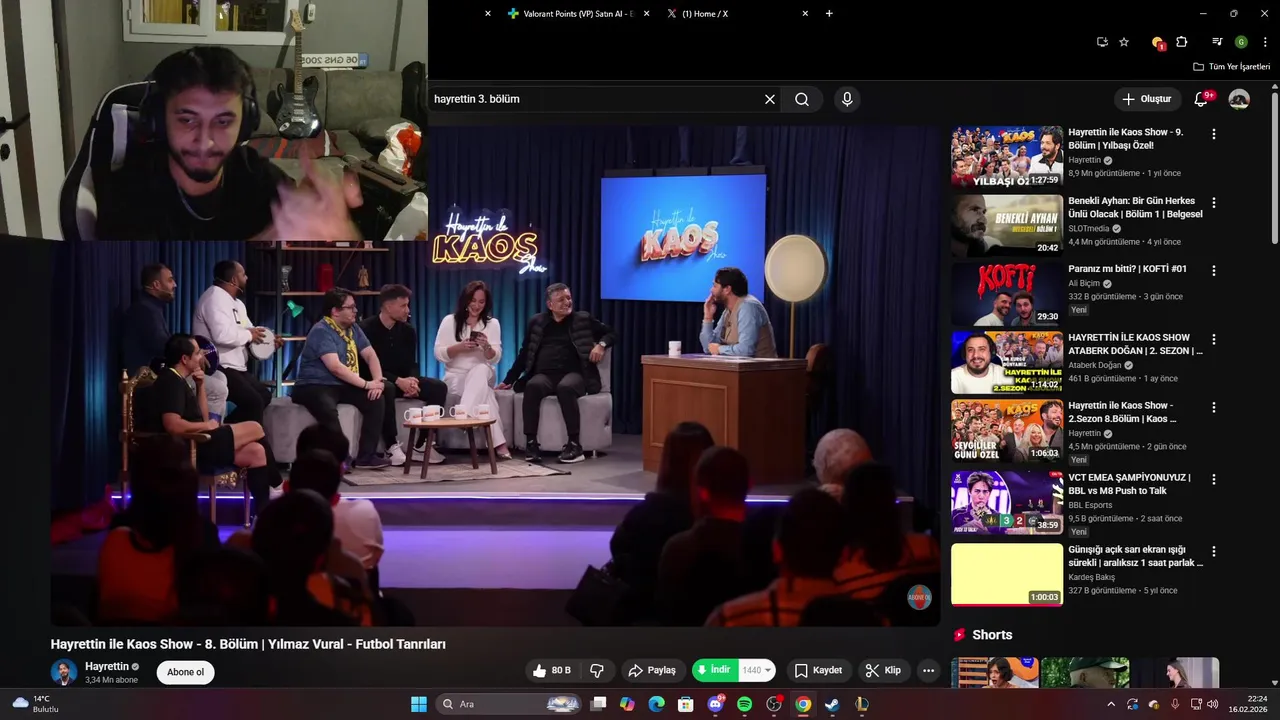The height and width of the screenshot is (720, 1280).
Task: Open Discord from the taskbar
Action: 715,704
